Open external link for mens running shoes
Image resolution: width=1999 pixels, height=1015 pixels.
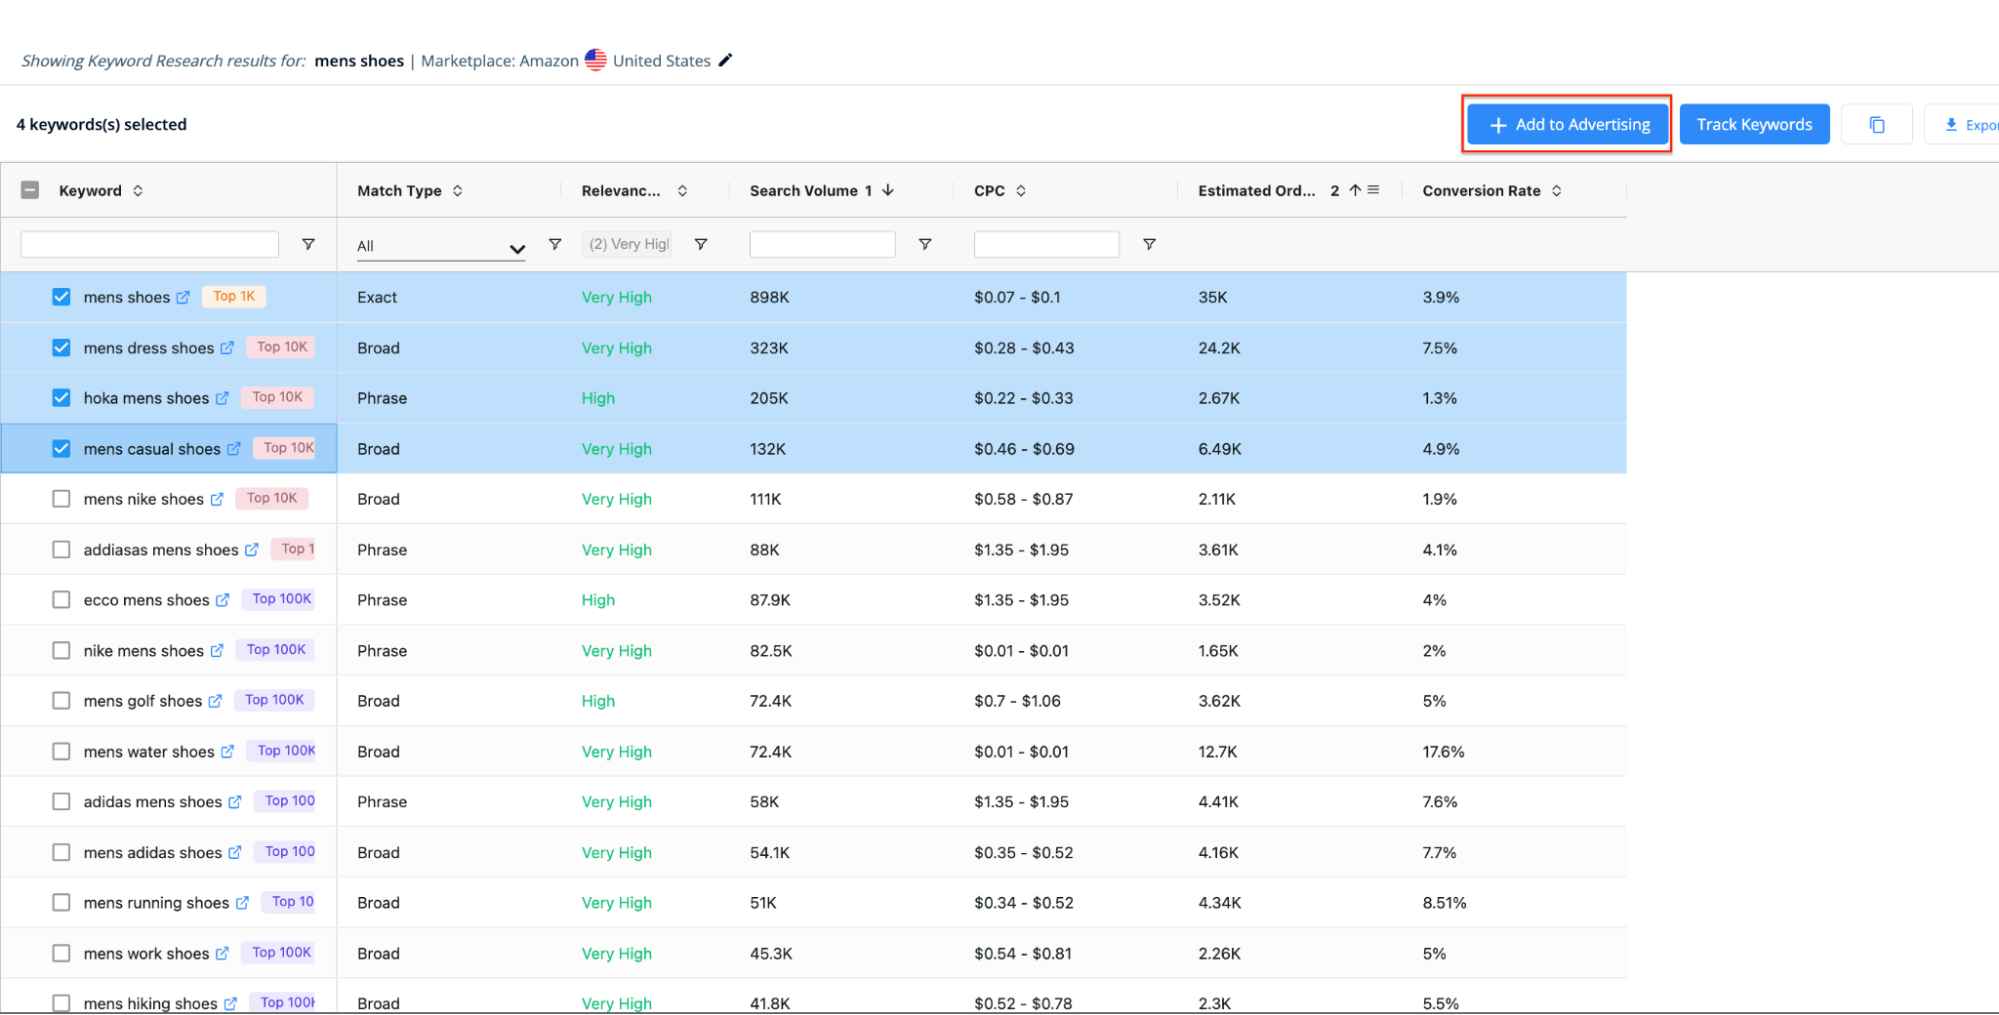point(242,903)
